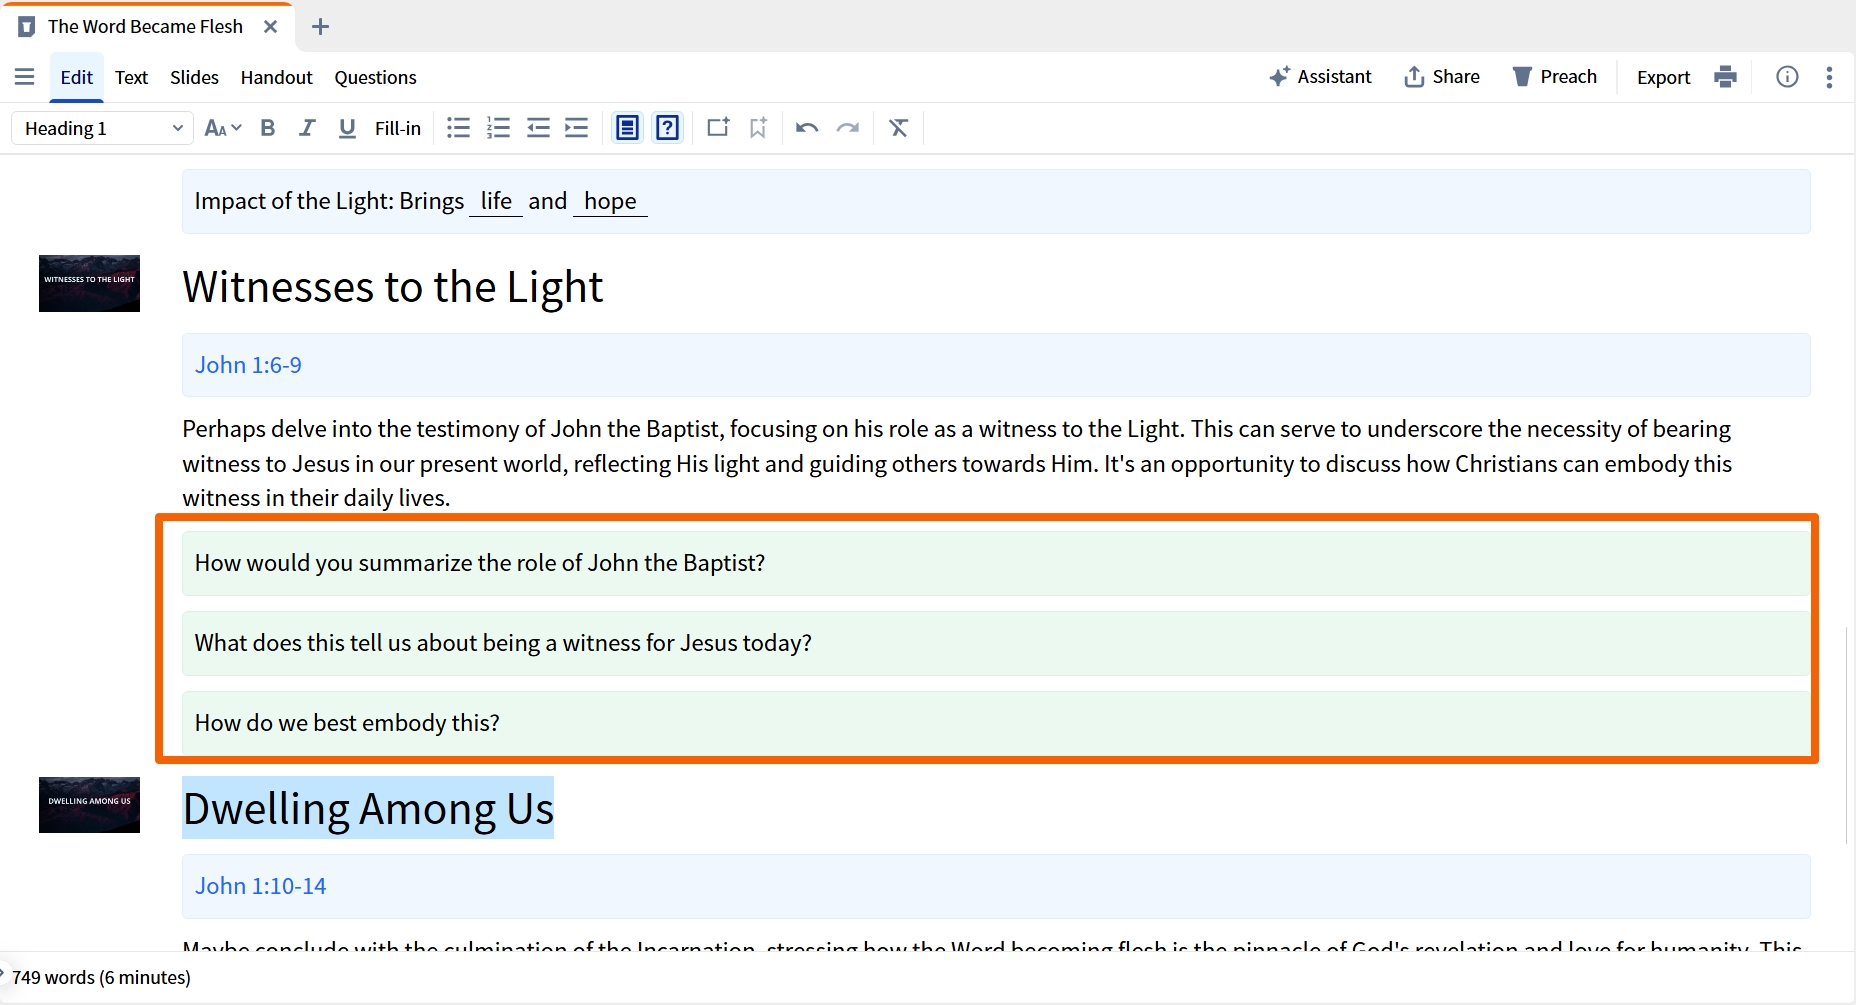This screenshot has width=1856, height=1005.
Task: Click the Dwelling Among Us heading
Action: 368,808
